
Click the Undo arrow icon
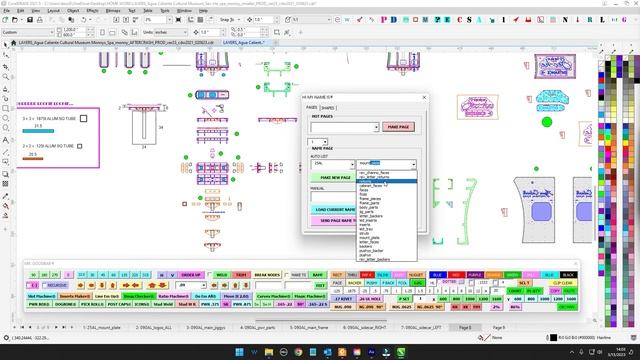coord(84,20)
